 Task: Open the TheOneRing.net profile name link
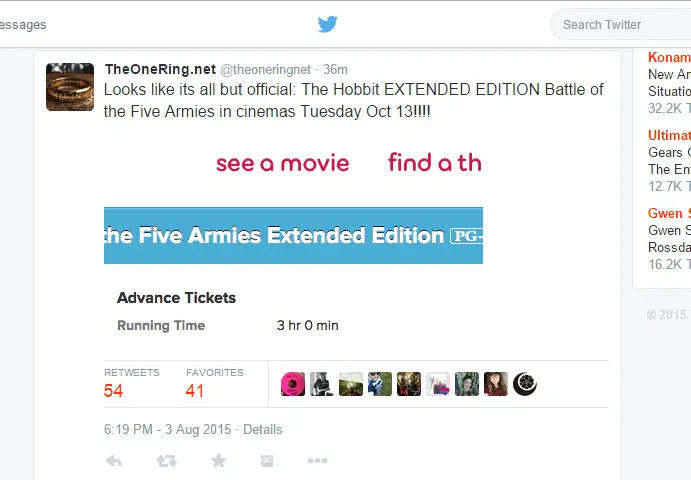pyautogui.click(x=160, y=69)
